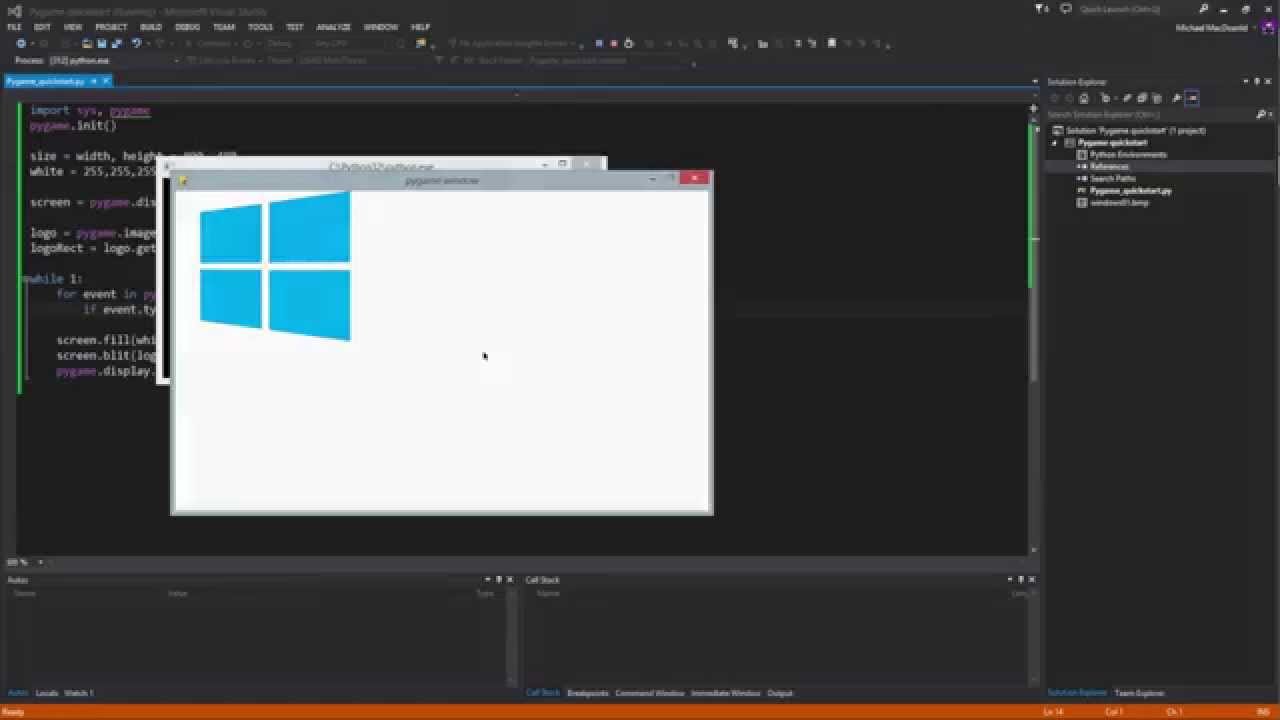Toggle Solution Explorer auto-hide pin
The width and height of the screenshot is (1280, 720).
[1257, 82]
